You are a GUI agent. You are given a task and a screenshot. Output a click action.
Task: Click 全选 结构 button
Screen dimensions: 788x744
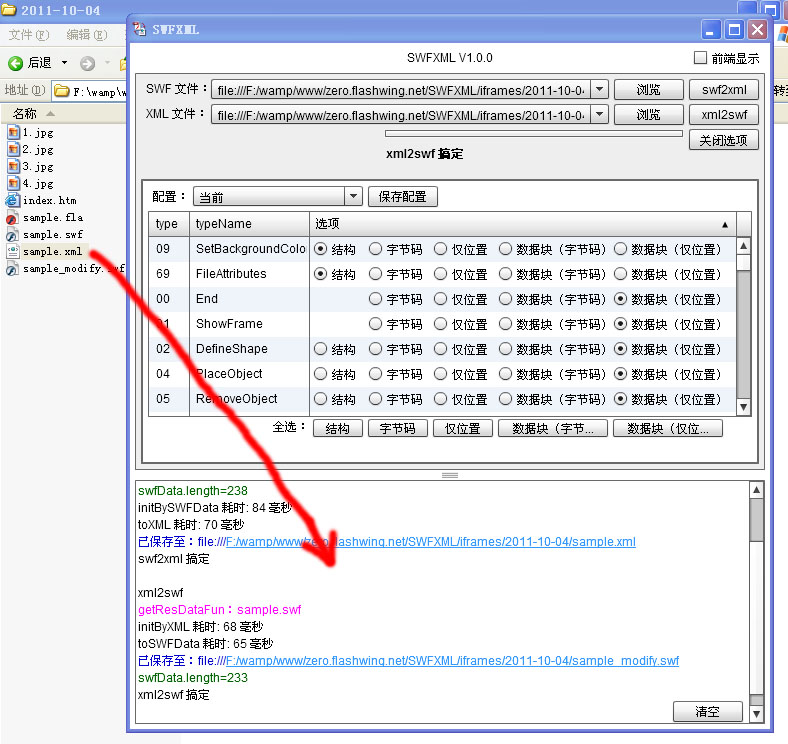pyautogui.click(x=338, y=428)
